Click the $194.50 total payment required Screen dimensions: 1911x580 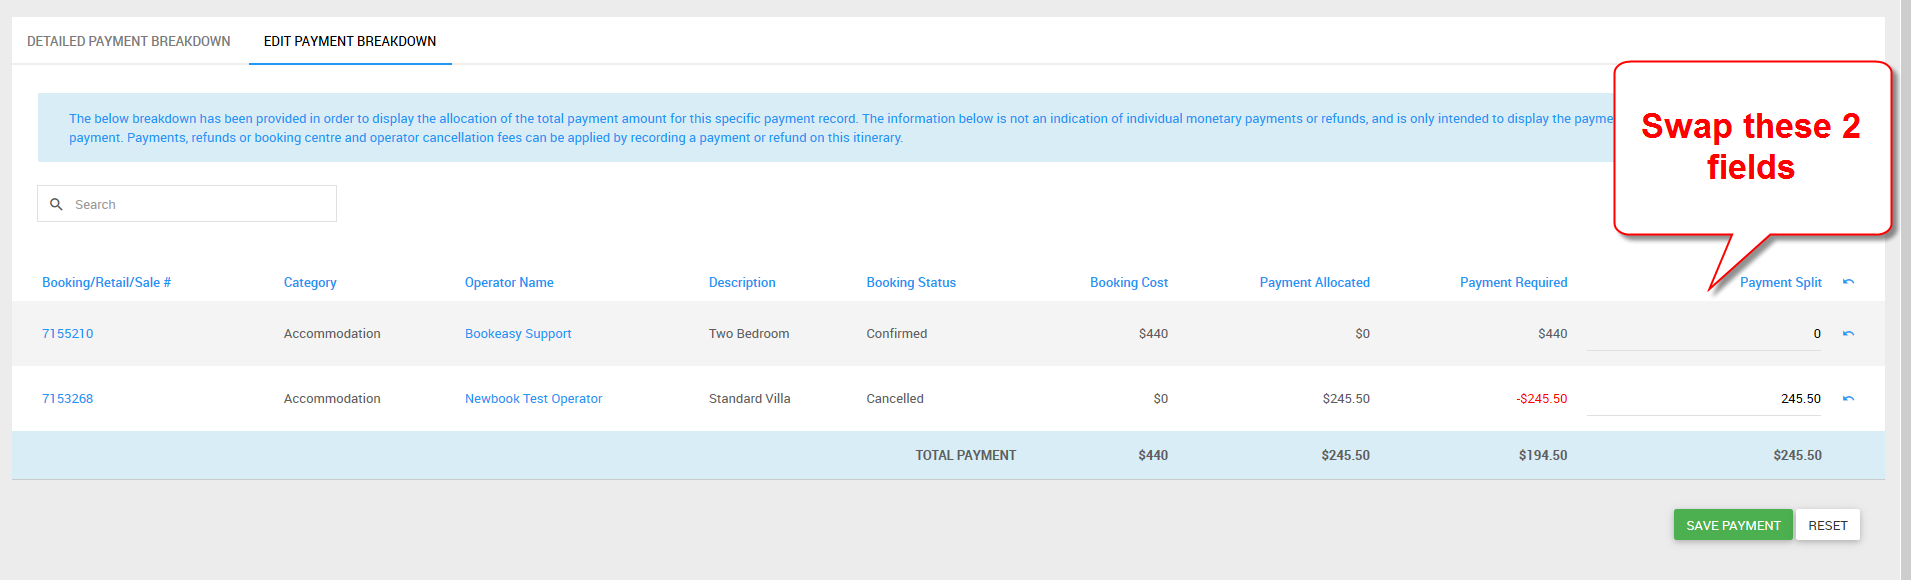click(x=1543, y=455)
